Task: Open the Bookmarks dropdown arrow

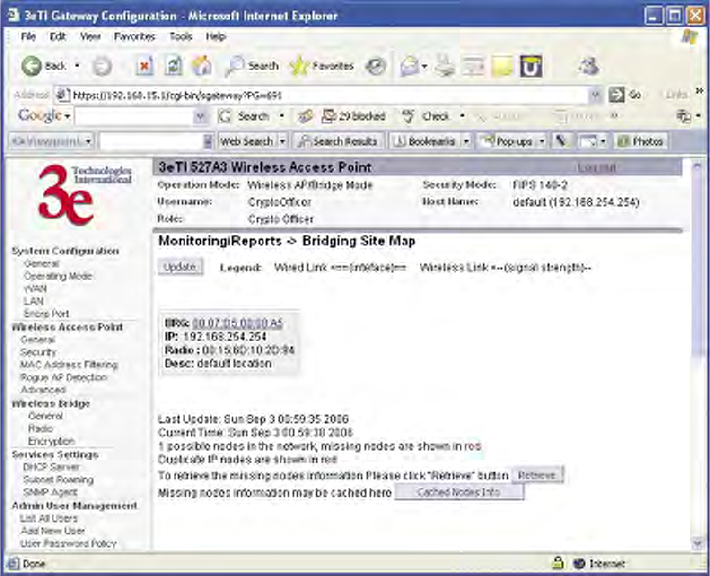Action: pyautogui.click(x=466, y=142)
